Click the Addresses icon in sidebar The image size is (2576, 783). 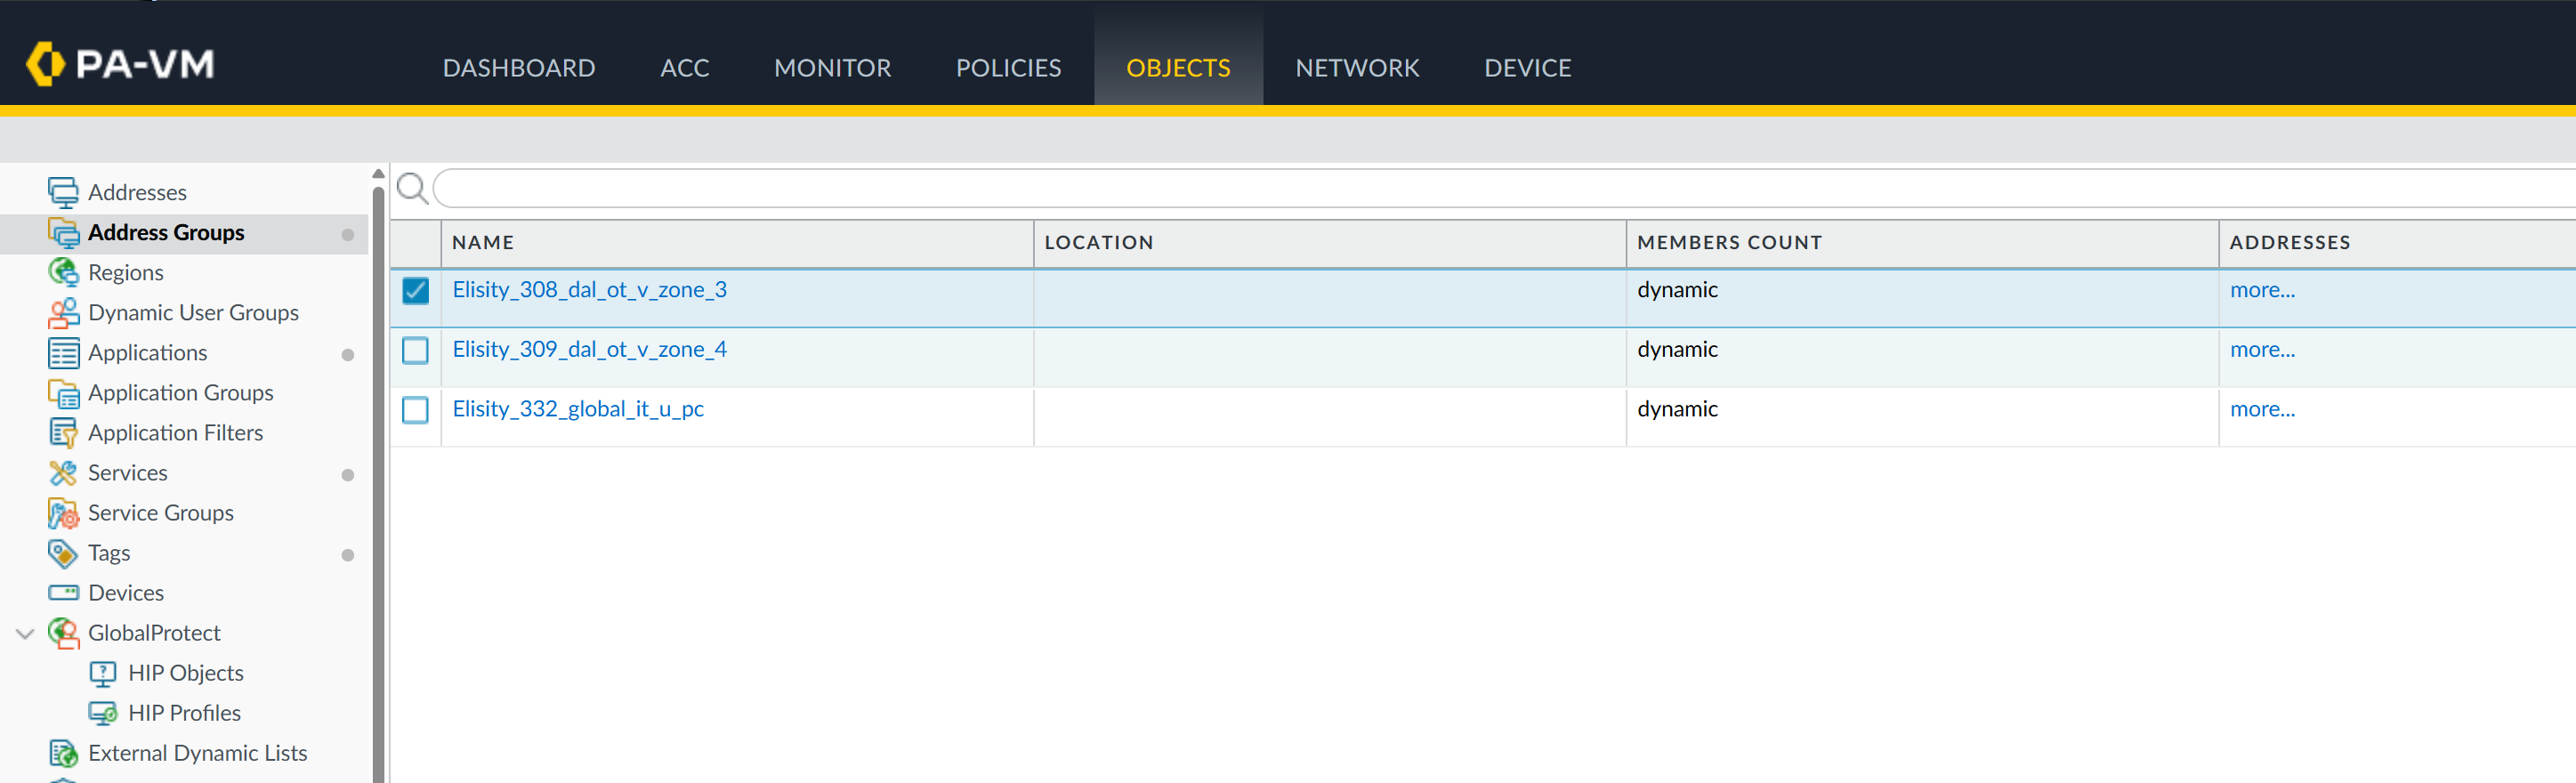point(63,192)
